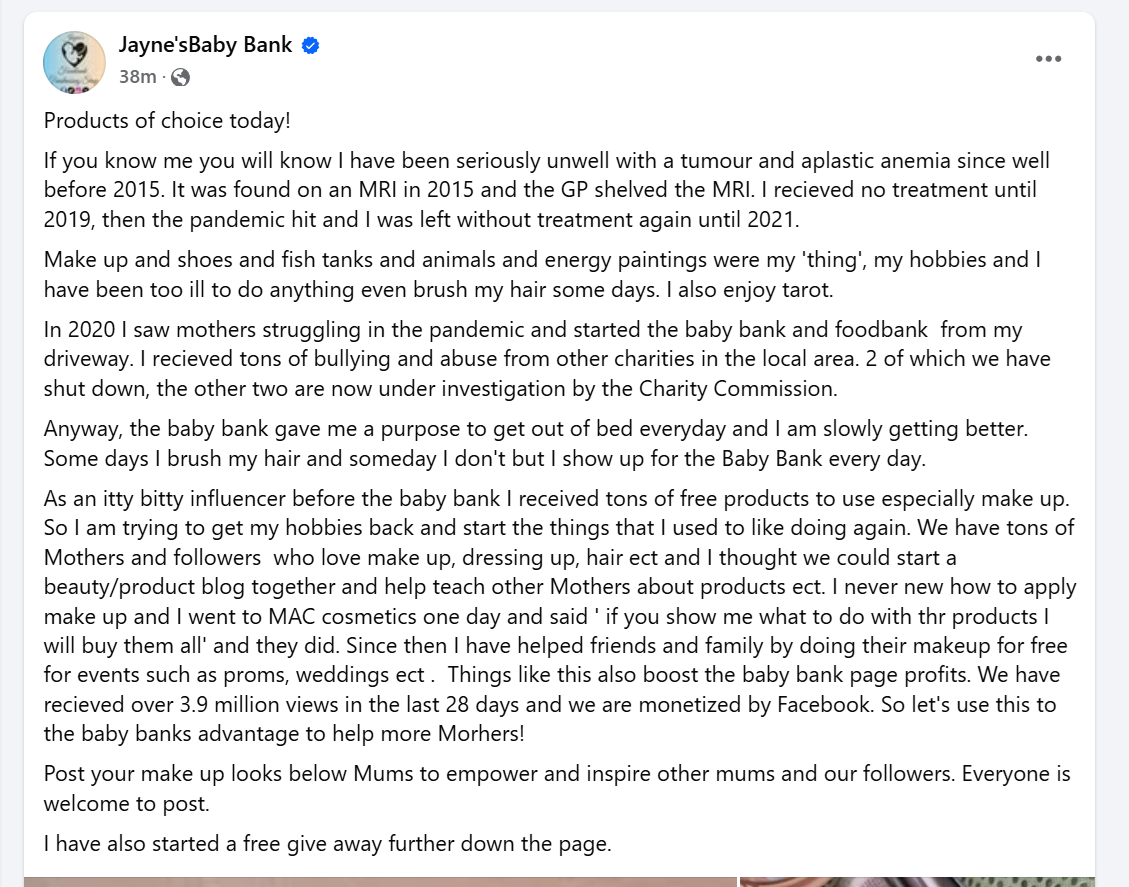The image size is (1129, 887).
Task: Open the Jayne'sBaby Bank page name link
Action: tap(205, 45)
